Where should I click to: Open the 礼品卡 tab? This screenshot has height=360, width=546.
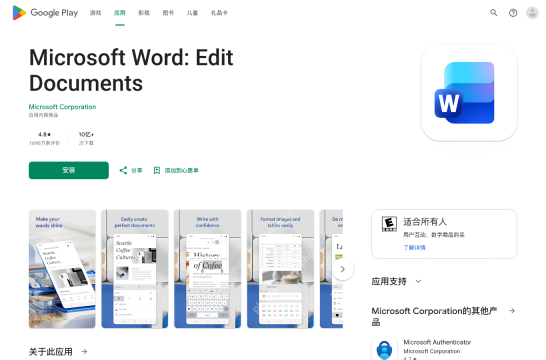coord(219,13)
